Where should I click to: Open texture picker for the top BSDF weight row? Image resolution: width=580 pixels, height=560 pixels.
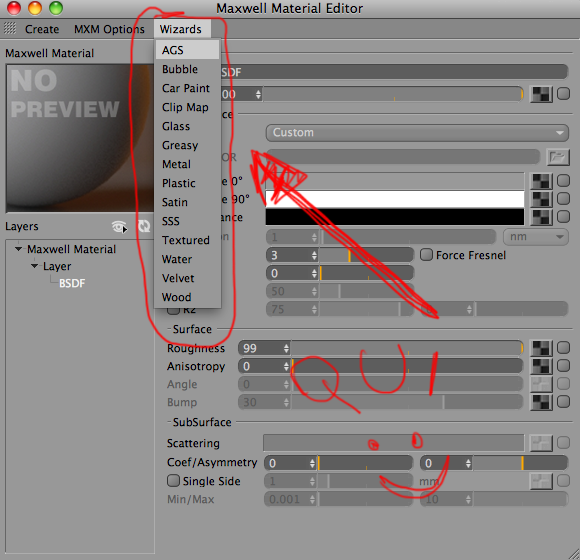541,94
